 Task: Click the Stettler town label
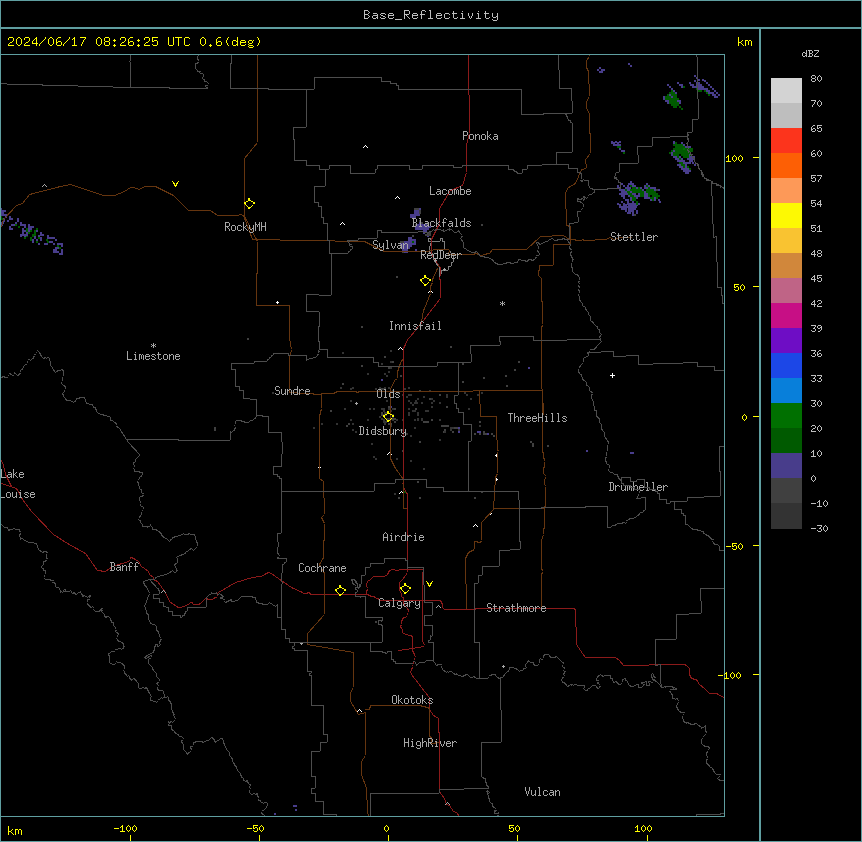(x=634, y=237)
